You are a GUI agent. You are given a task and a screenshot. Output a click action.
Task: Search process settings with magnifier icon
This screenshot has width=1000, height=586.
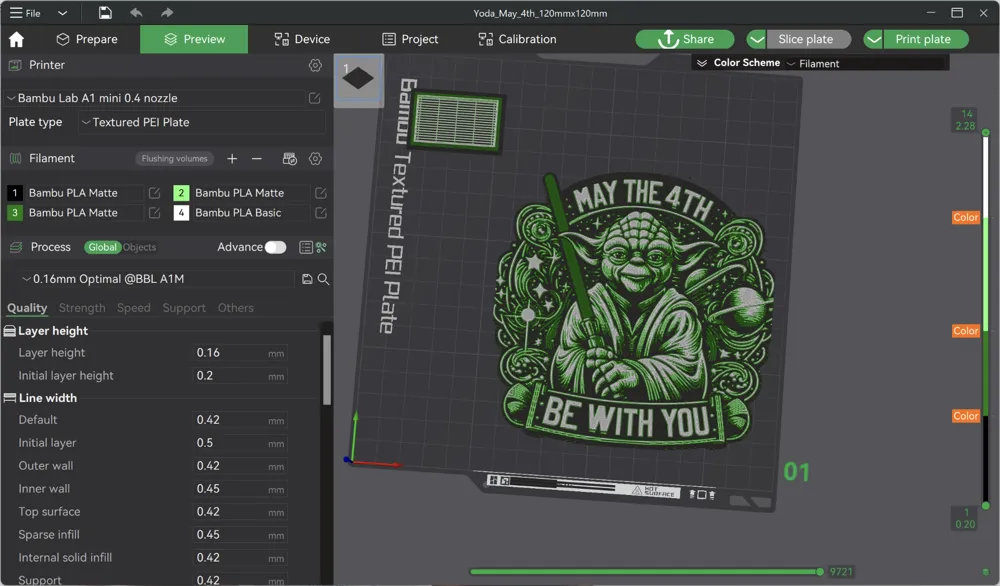[323, 279]
